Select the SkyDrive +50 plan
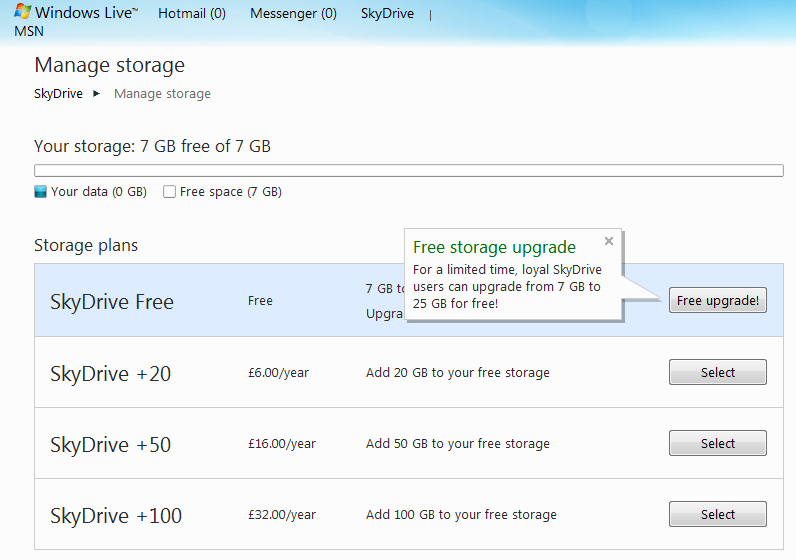Viewport: 796px width, 560px height. tap(718, 443)
